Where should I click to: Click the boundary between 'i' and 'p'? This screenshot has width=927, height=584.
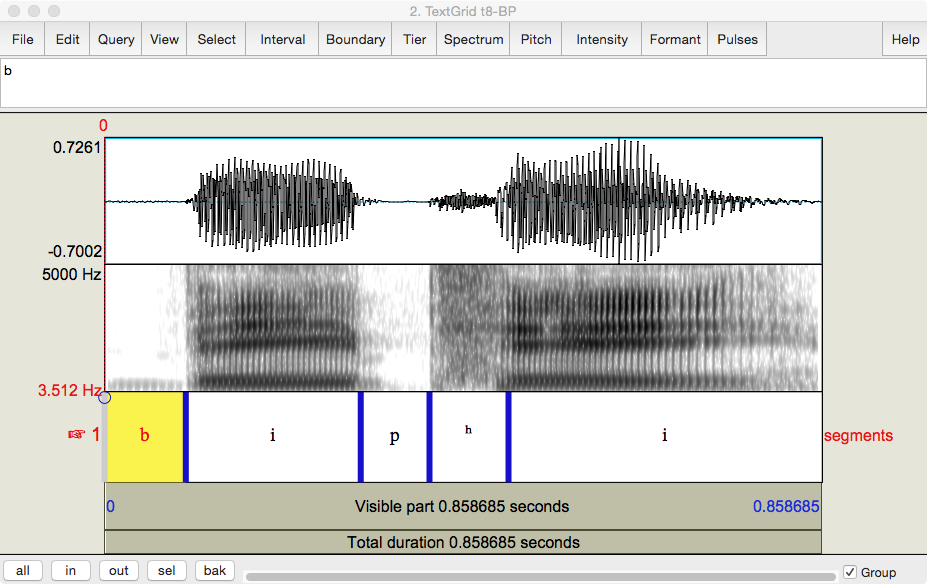coord(361,437)
